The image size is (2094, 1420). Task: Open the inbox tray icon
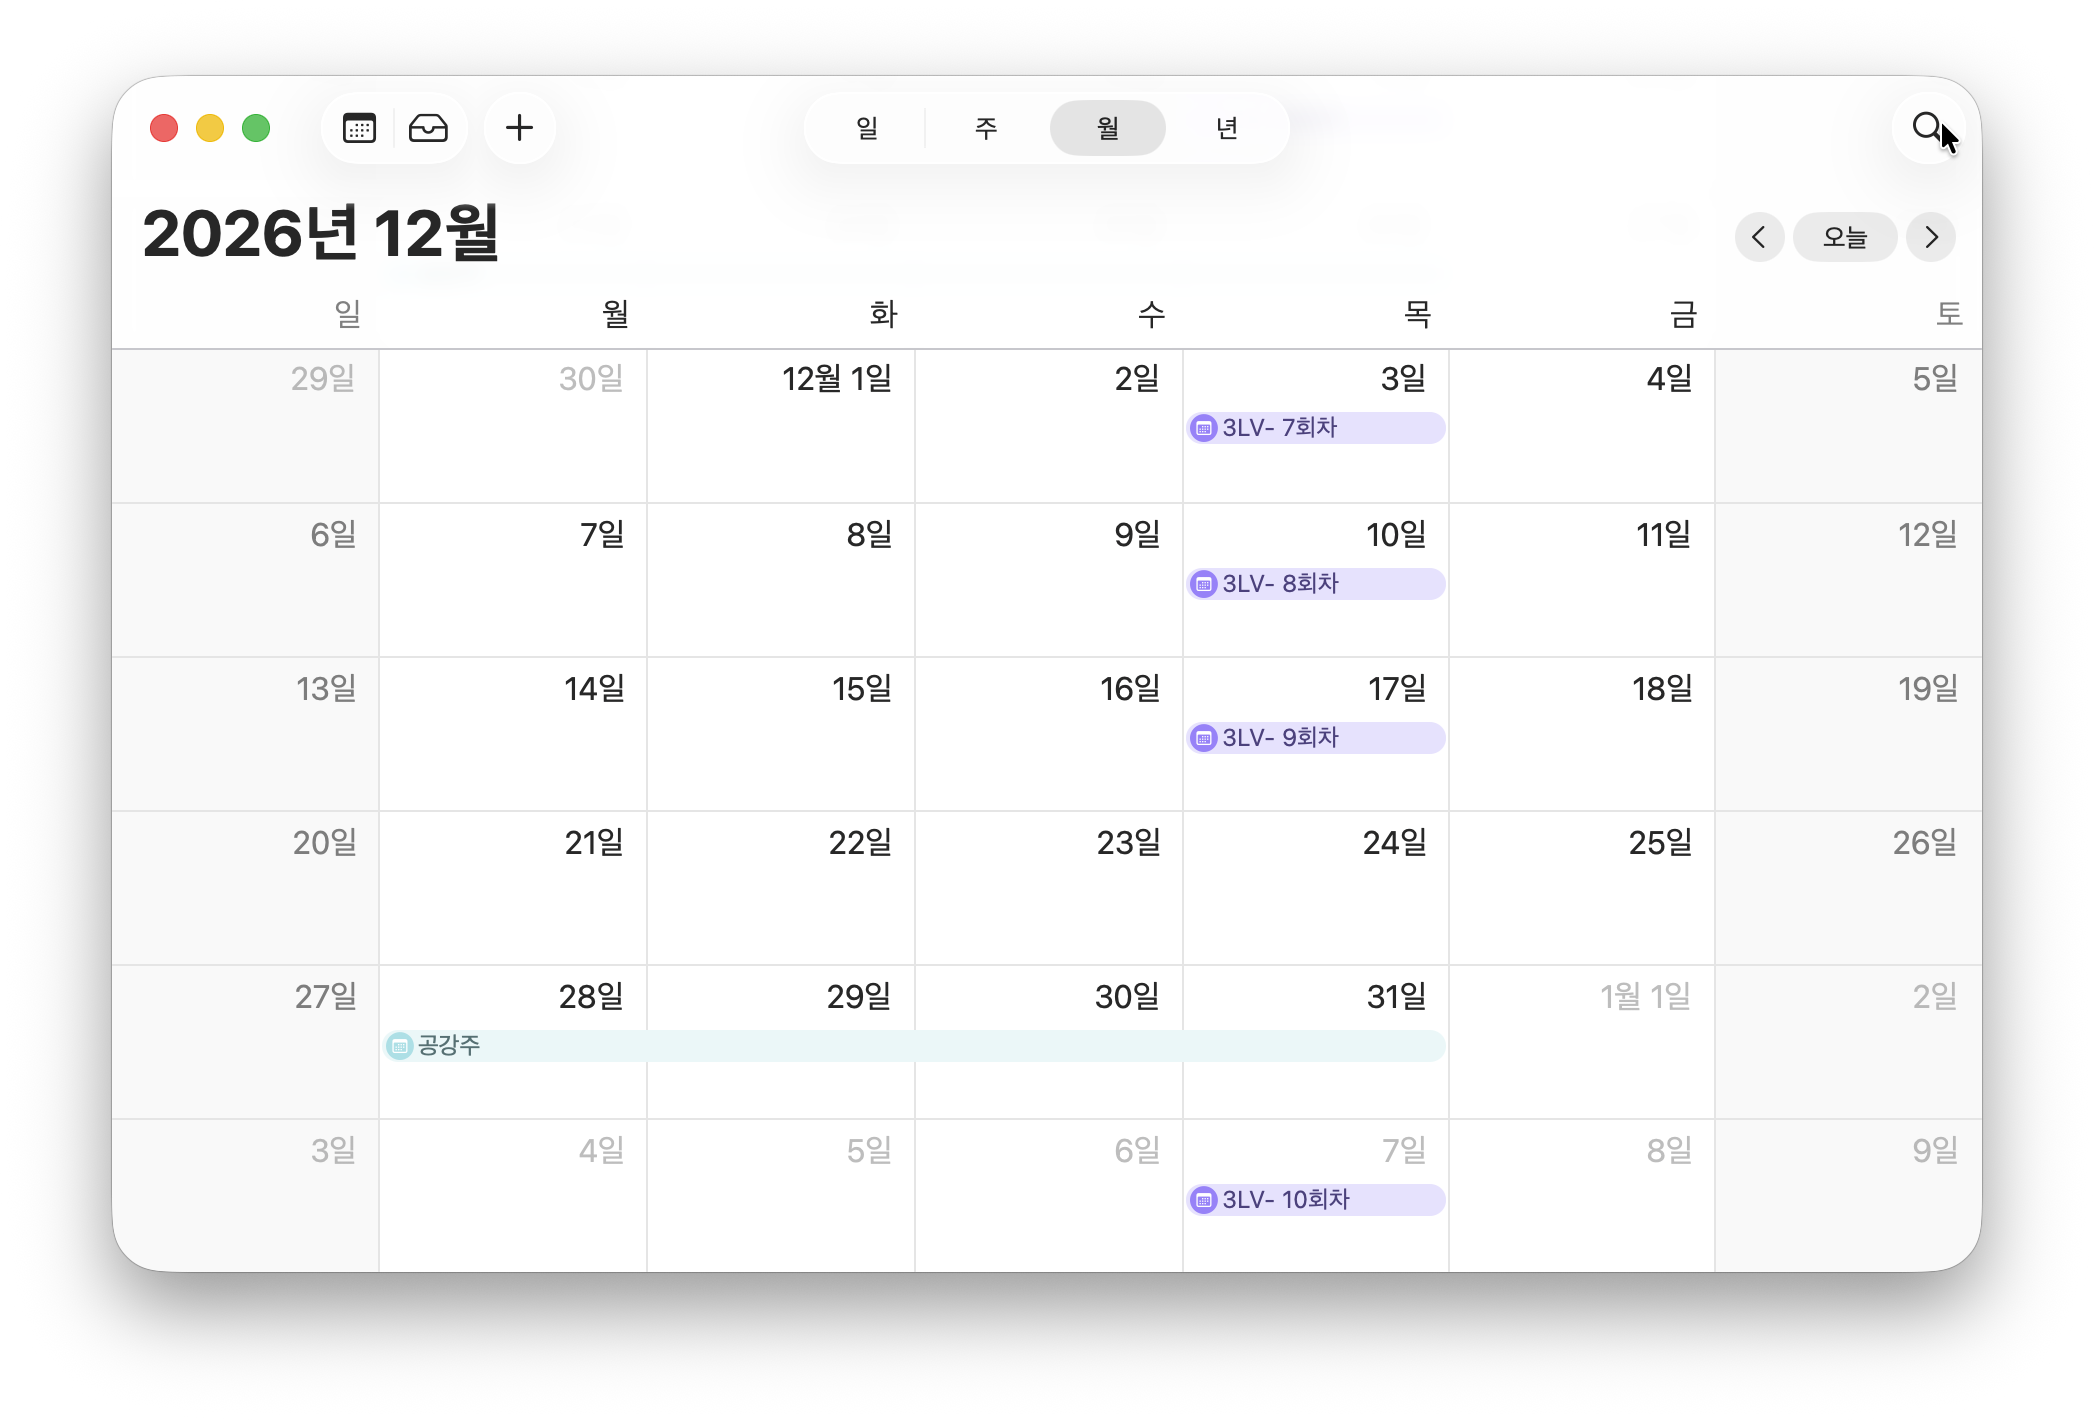click(x=428, y=128)
